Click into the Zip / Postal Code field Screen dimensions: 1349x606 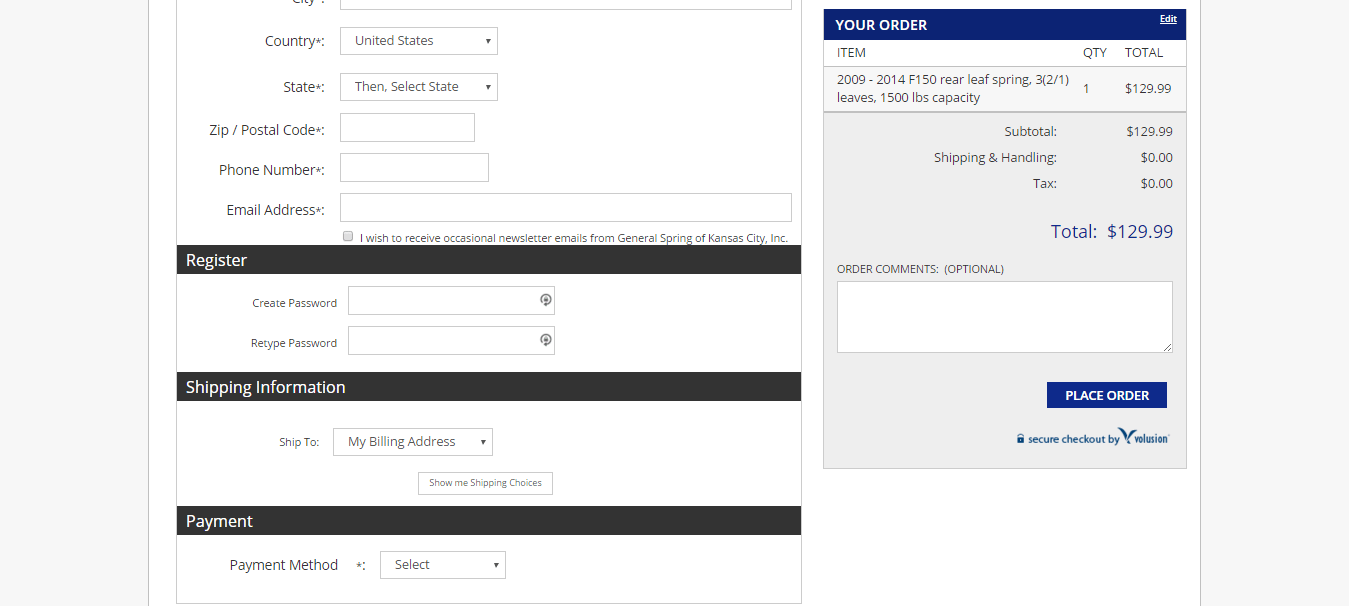[407, 128]
